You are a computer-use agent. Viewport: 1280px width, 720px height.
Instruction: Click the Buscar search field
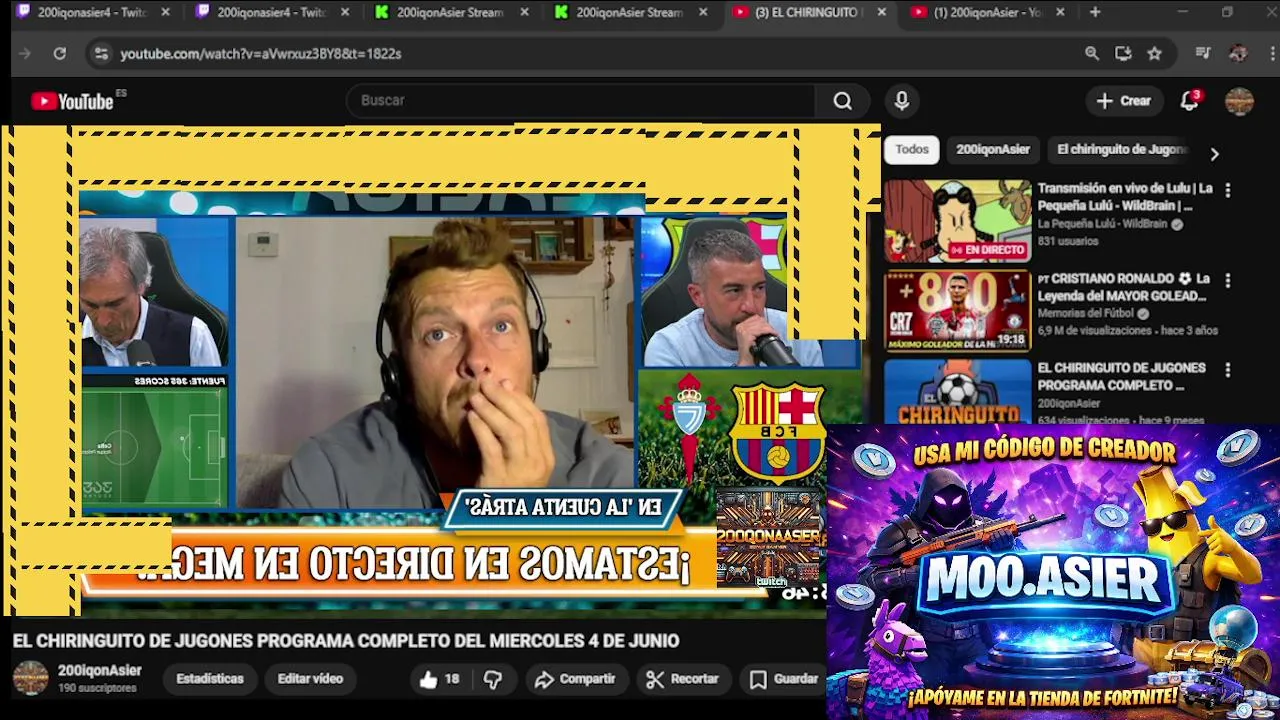(580, 100)
